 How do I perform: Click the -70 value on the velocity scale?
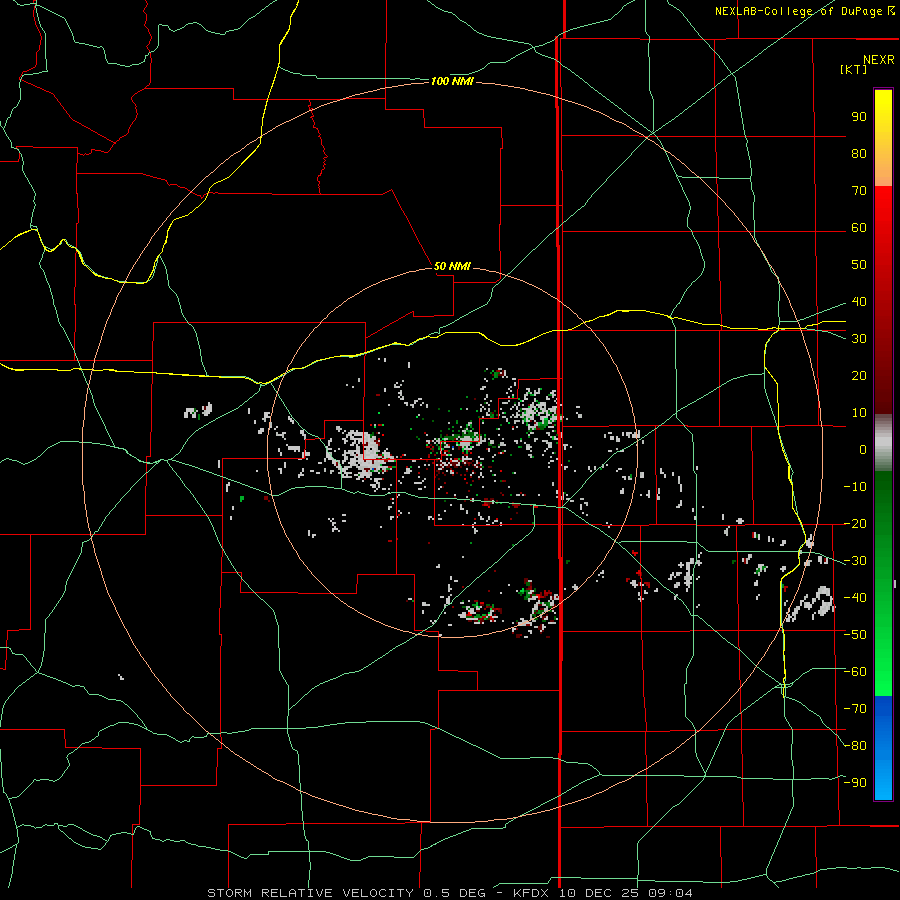[x=855, y=709]
